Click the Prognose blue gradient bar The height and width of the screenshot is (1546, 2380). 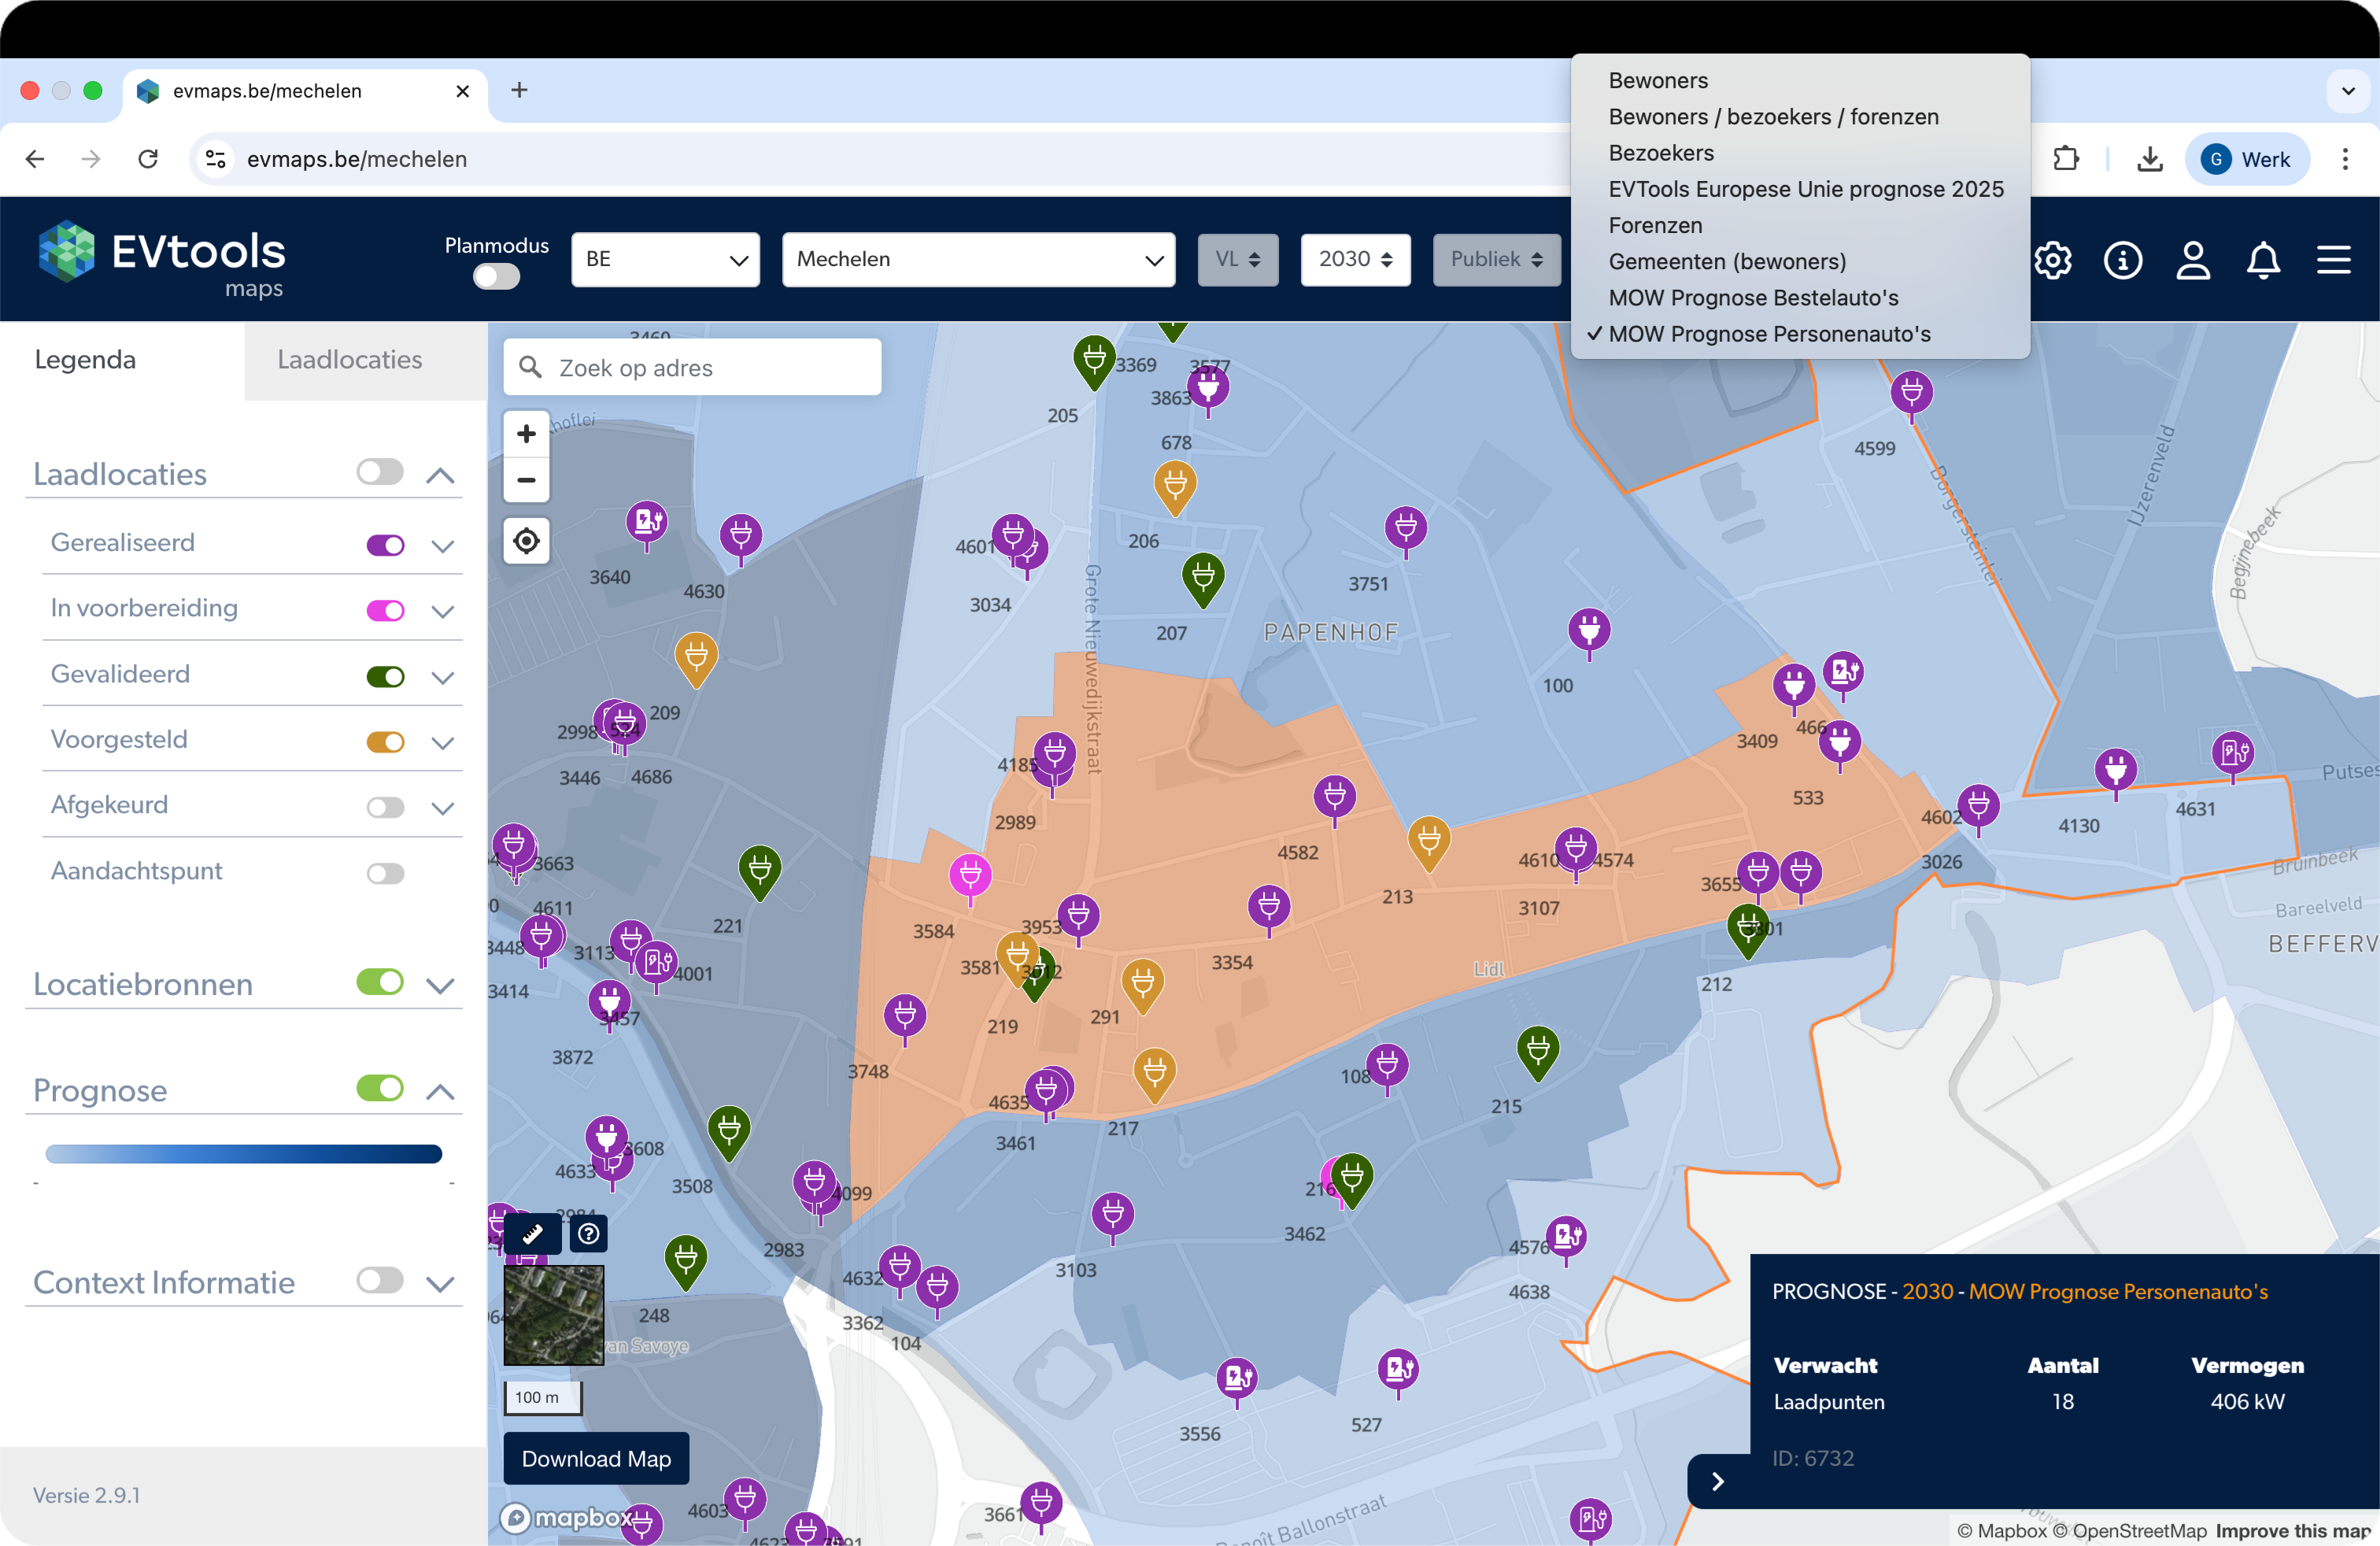click(243, 1154)
